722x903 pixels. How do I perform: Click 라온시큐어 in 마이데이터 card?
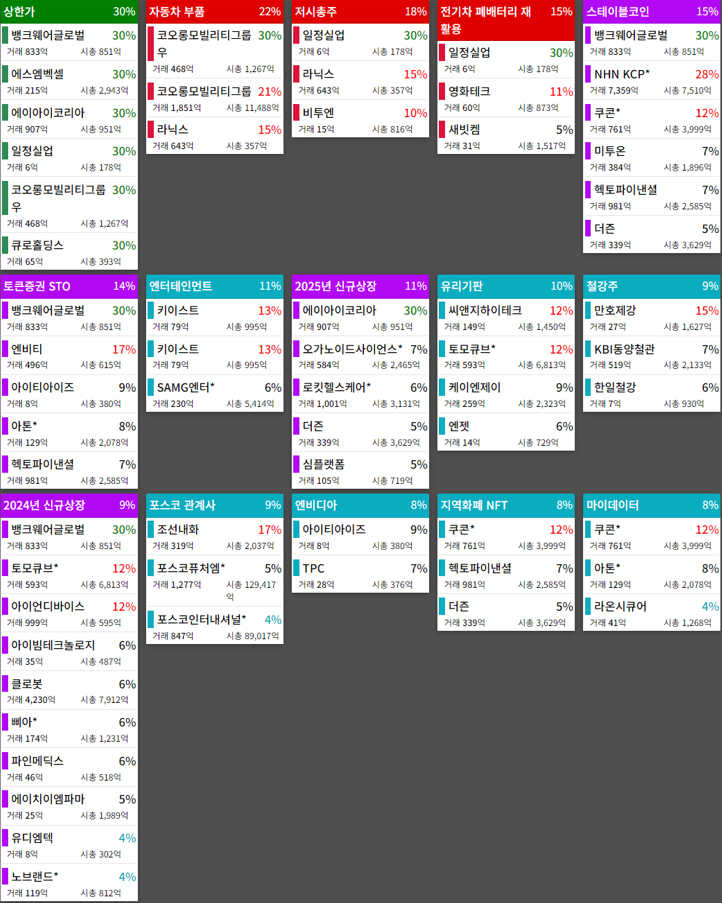(x=652, y=613)
